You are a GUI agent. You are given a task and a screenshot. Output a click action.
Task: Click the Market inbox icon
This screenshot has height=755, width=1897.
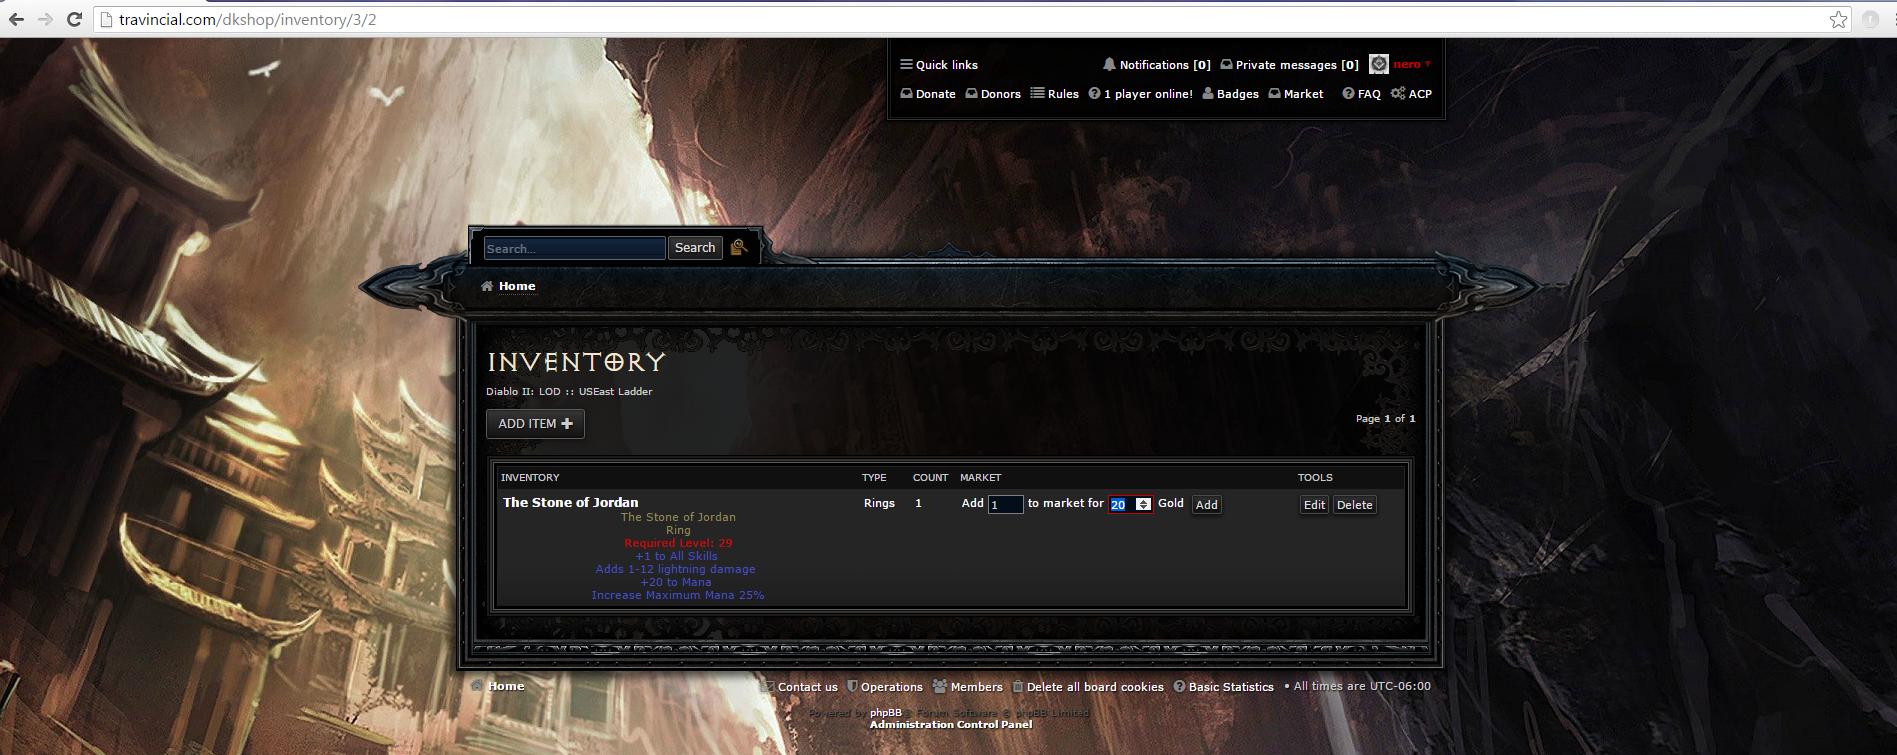click(x=1274, y=94)
